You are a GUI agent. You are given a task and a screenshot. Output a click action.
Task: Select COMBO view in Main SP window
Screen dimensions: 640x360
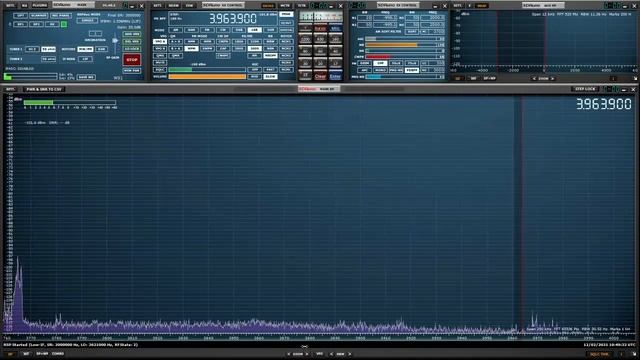tap(58, 354)
